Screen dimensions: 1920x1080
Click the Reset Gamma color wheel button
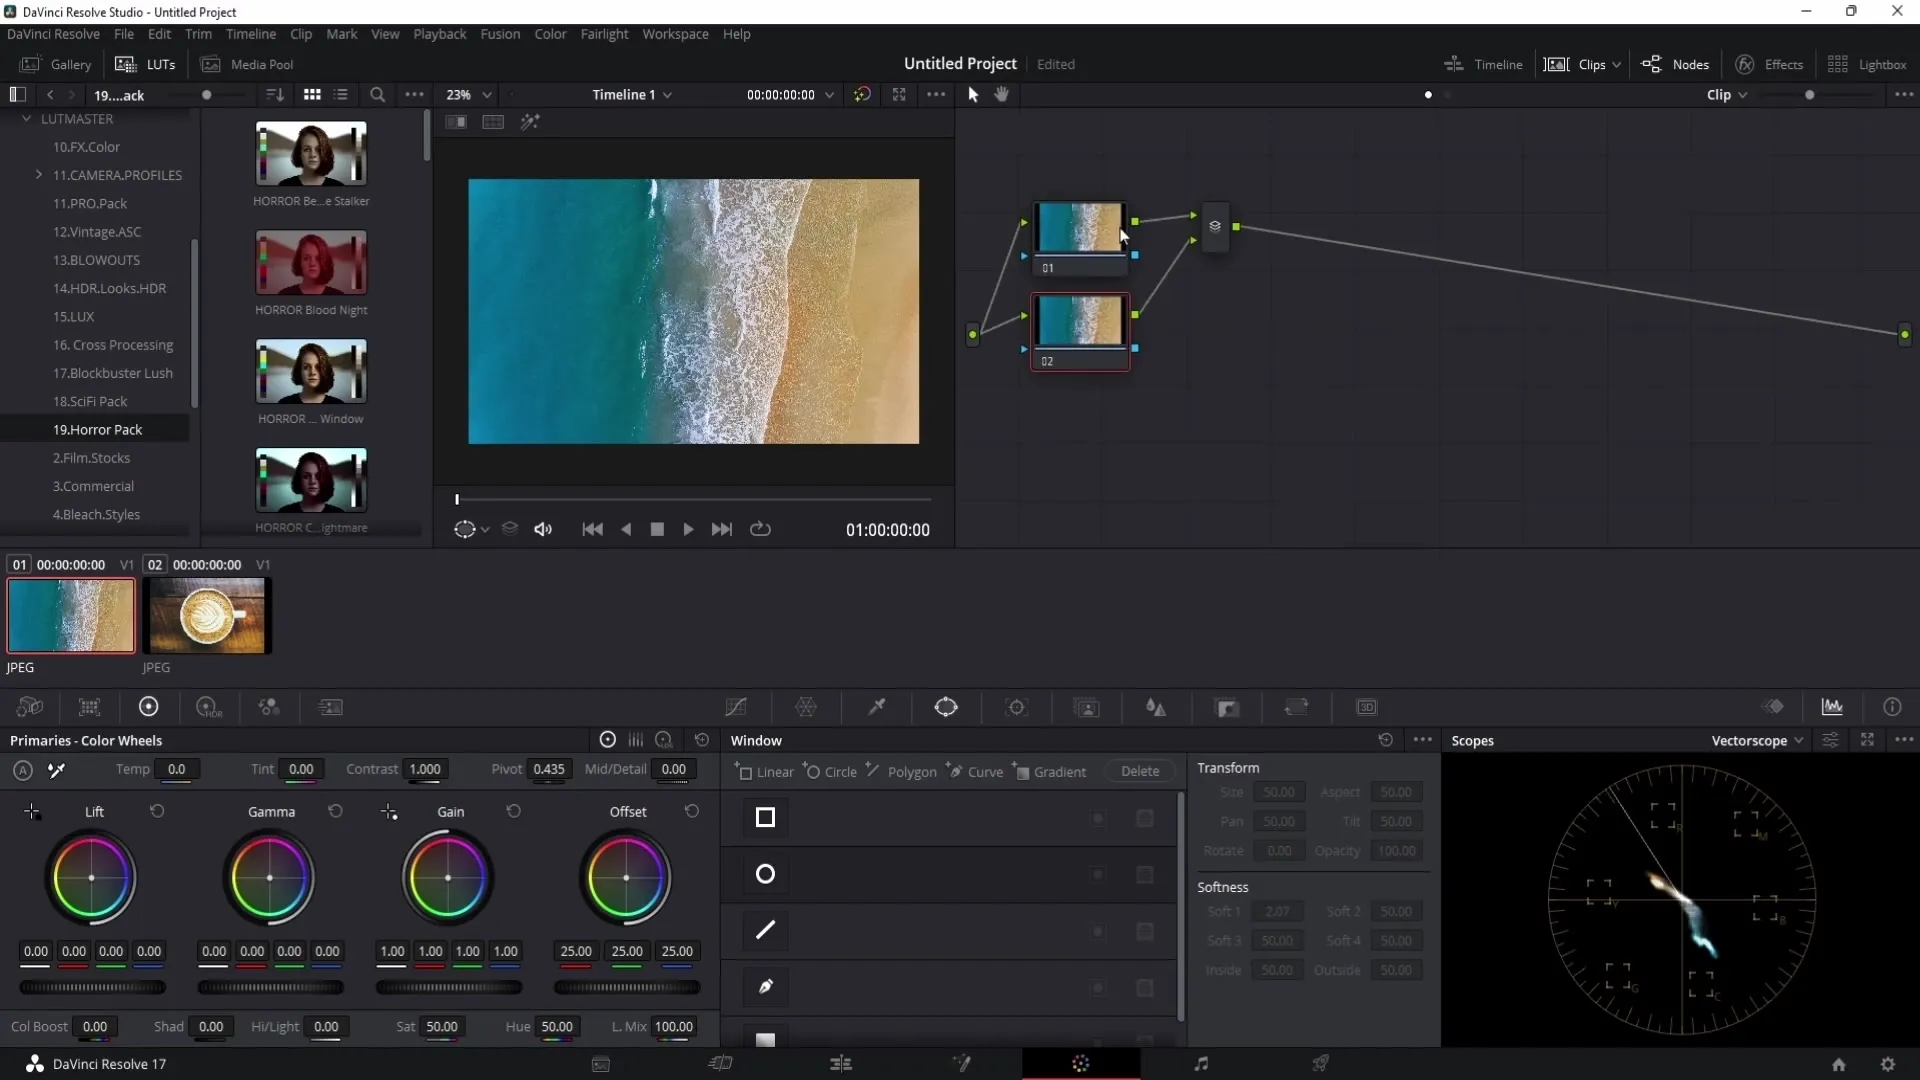click(x=335, y=811)
